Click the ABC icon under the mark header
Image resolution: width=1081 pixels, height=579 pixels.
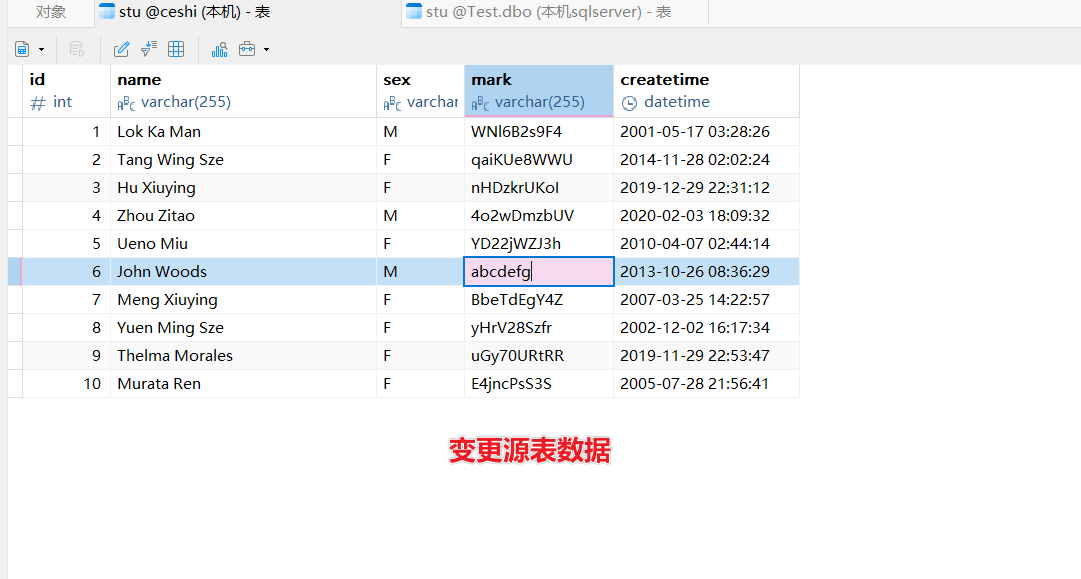[x=477, y=102]
